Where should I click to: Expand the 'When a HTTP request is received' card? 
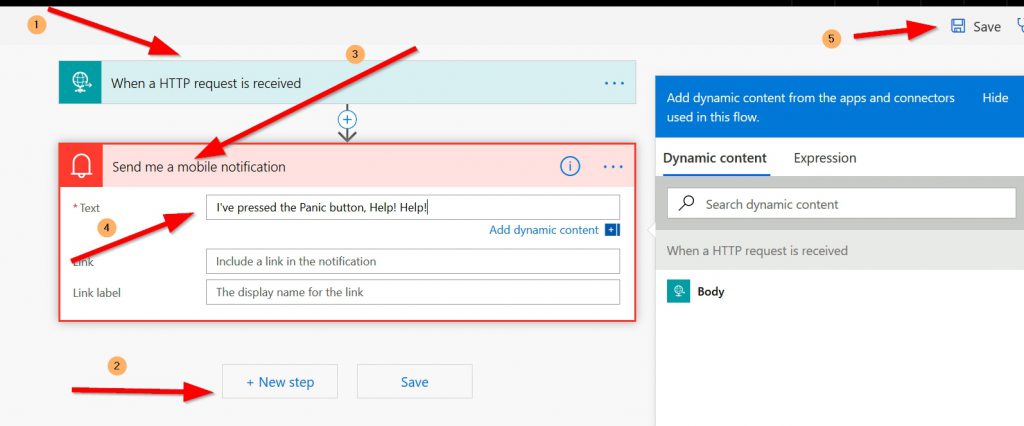pyautogui.click(x=330, y=83)
